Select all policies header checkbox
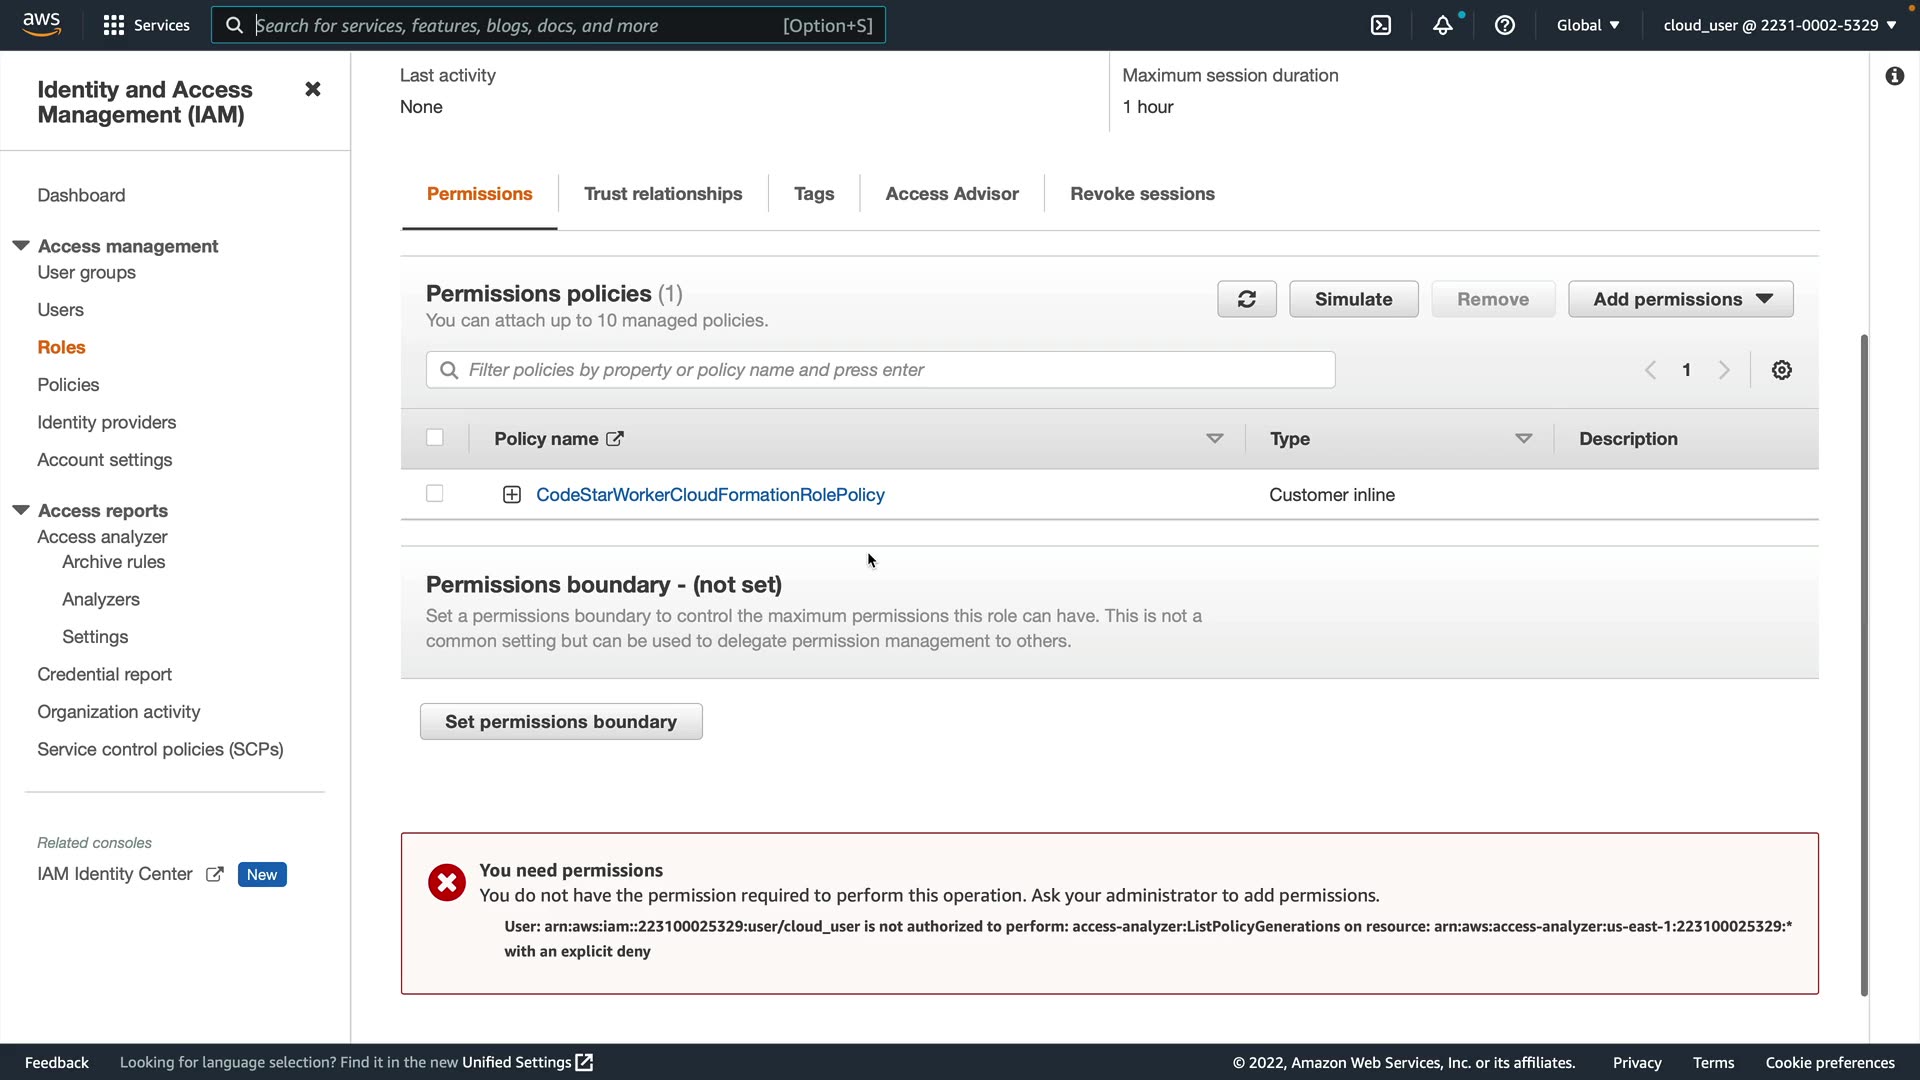The height and width of the screenshot is (1080, 1920). (x=434, y=438)
